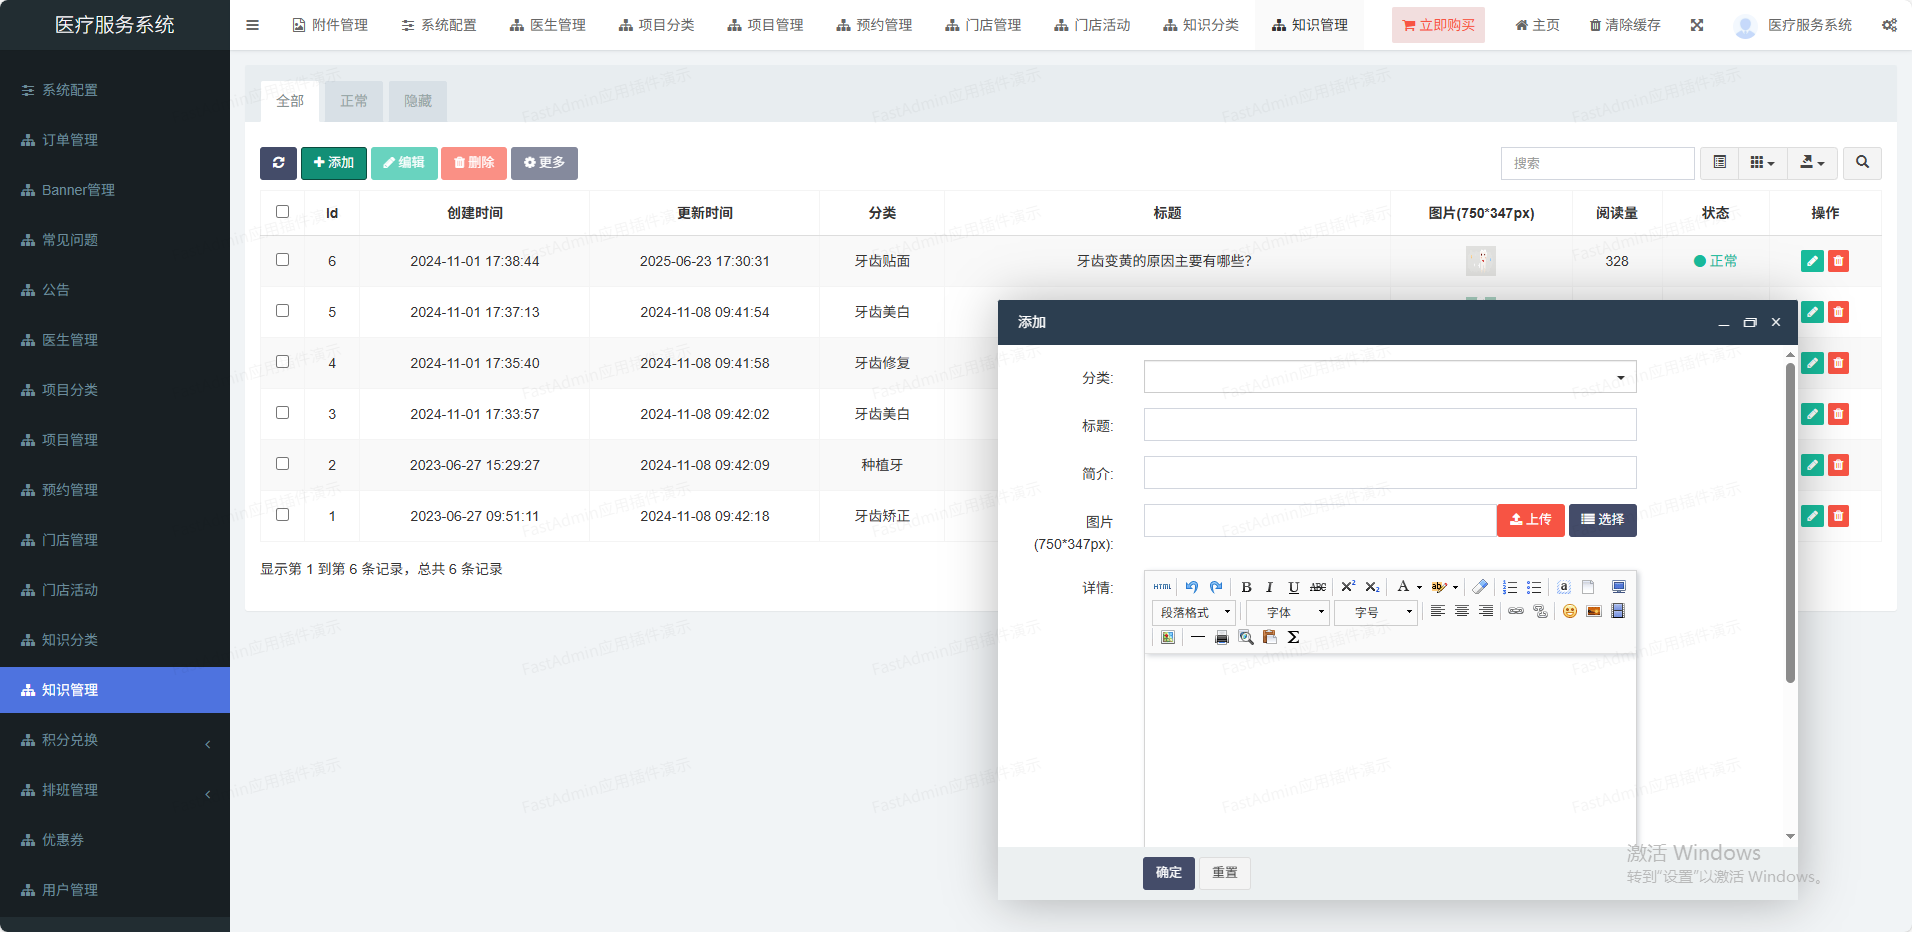Click the undo arrow in the editor

[1191, 587]
